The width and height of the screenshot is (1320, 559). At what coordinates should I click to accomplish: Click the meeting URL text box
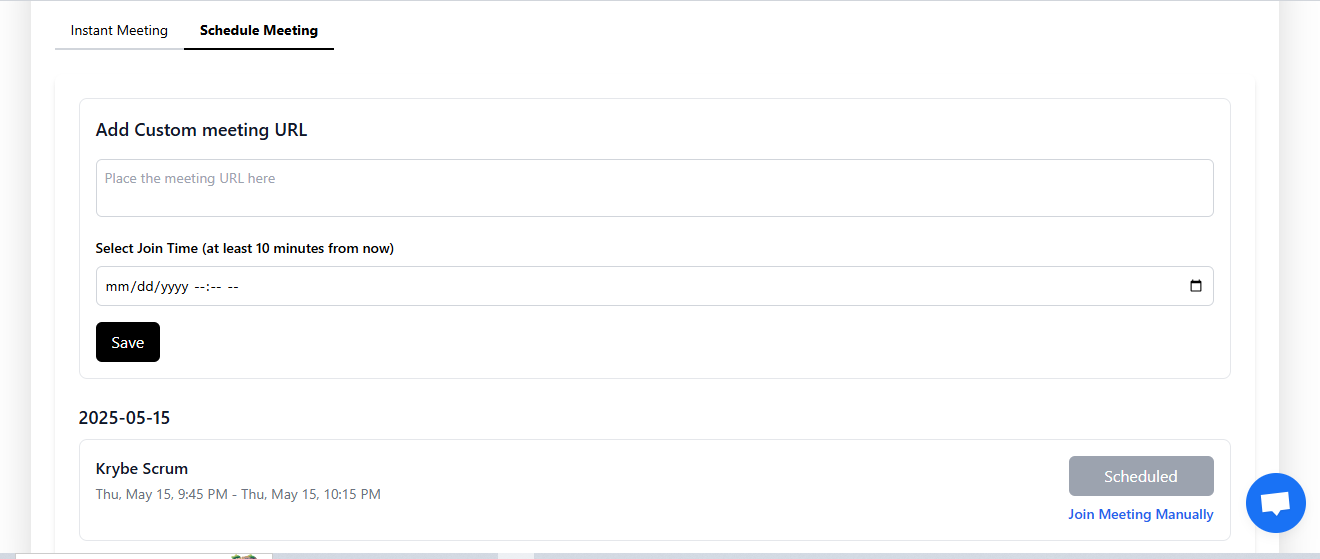(654, 188)
